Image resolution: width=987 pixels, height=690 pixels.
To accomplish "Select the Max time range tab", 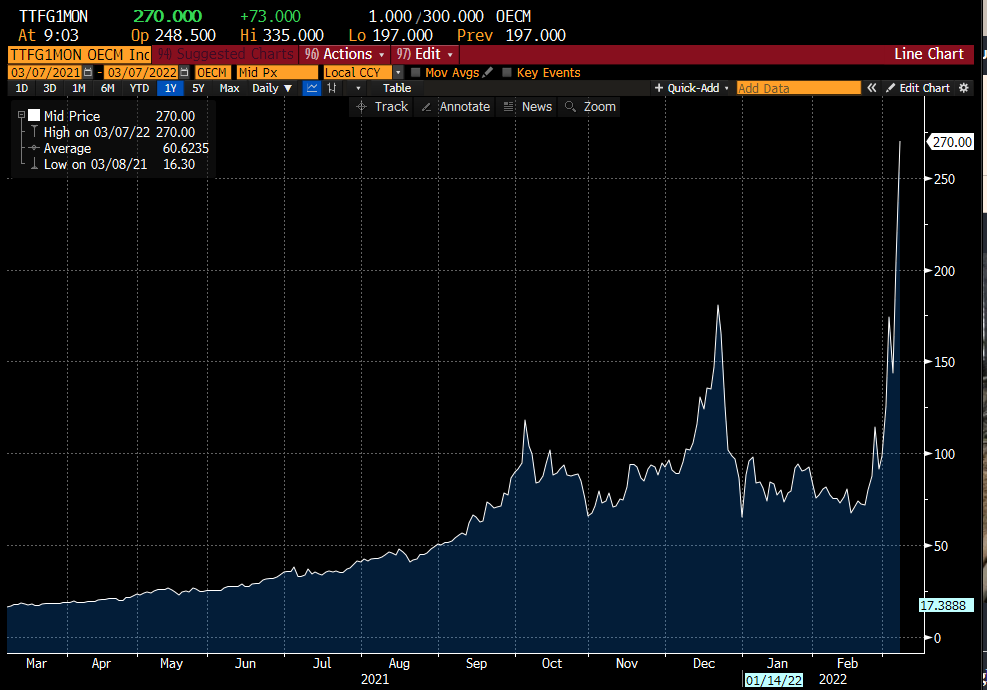I will click(229, 88).
